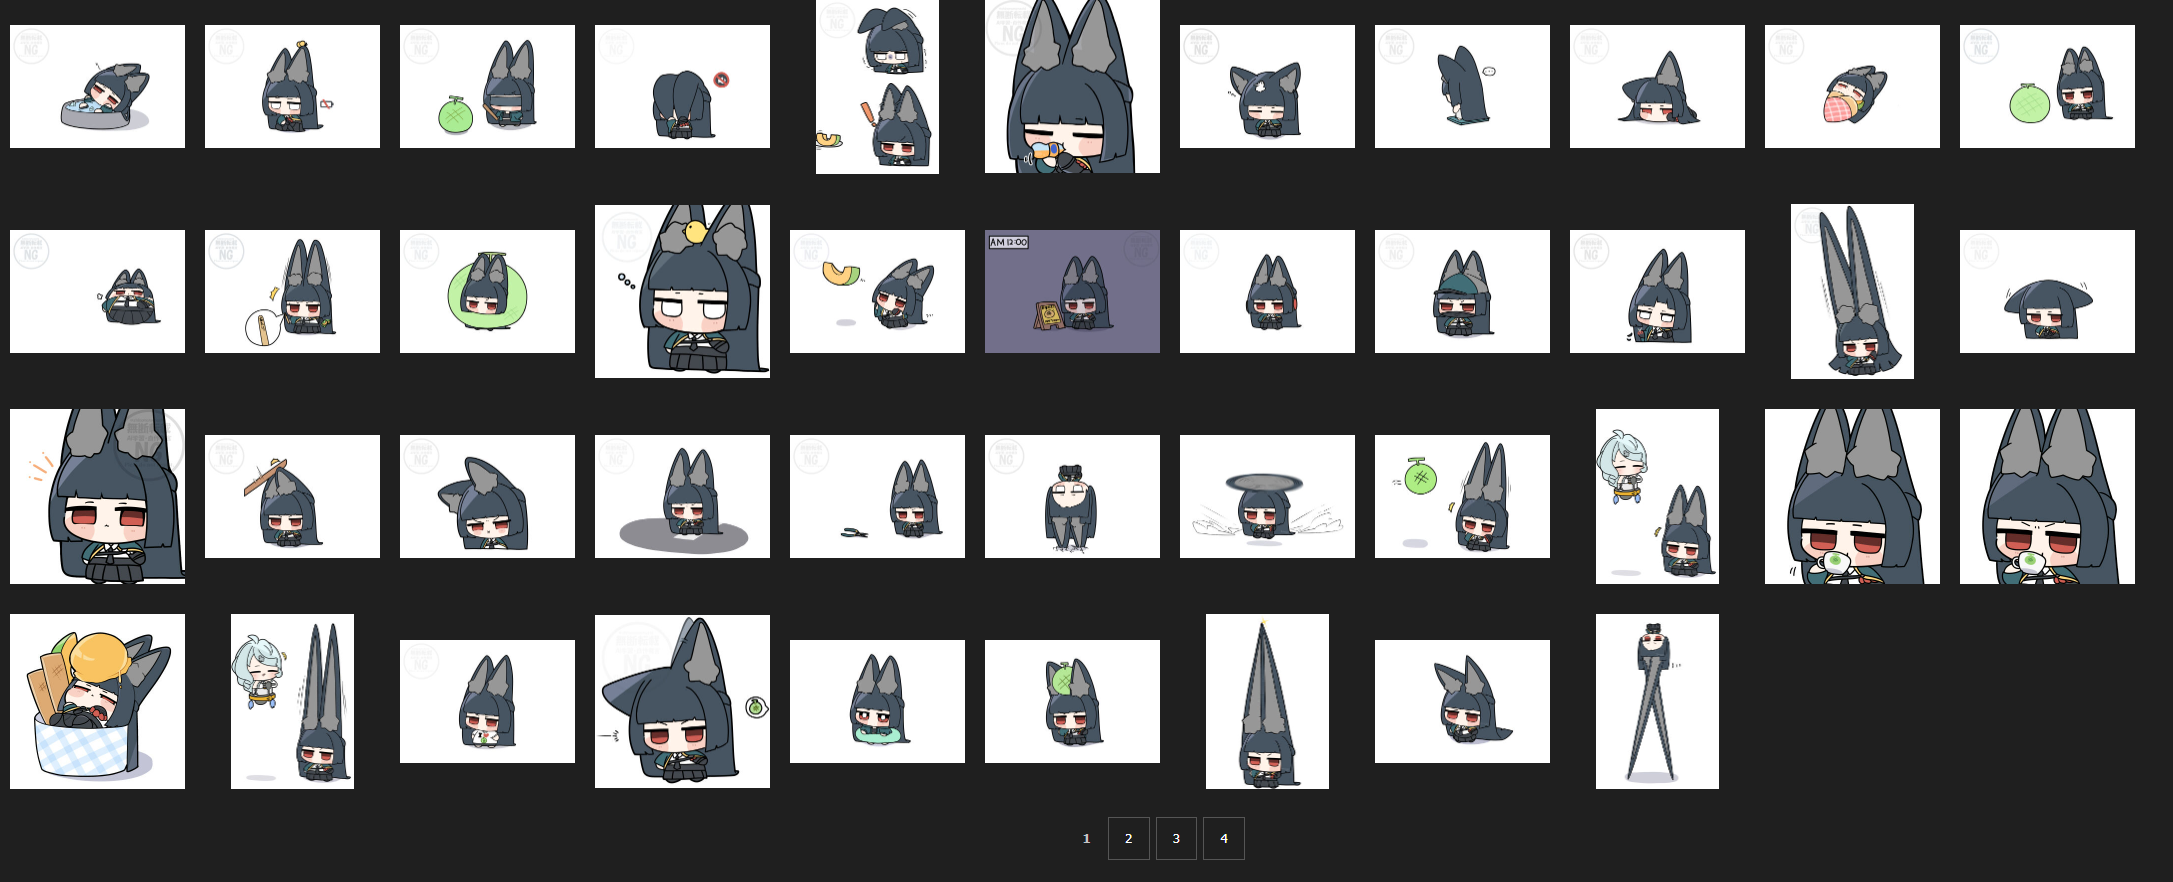
Task: Open thumbnail of character with pink checkered mask
Action: point(1852,86)
